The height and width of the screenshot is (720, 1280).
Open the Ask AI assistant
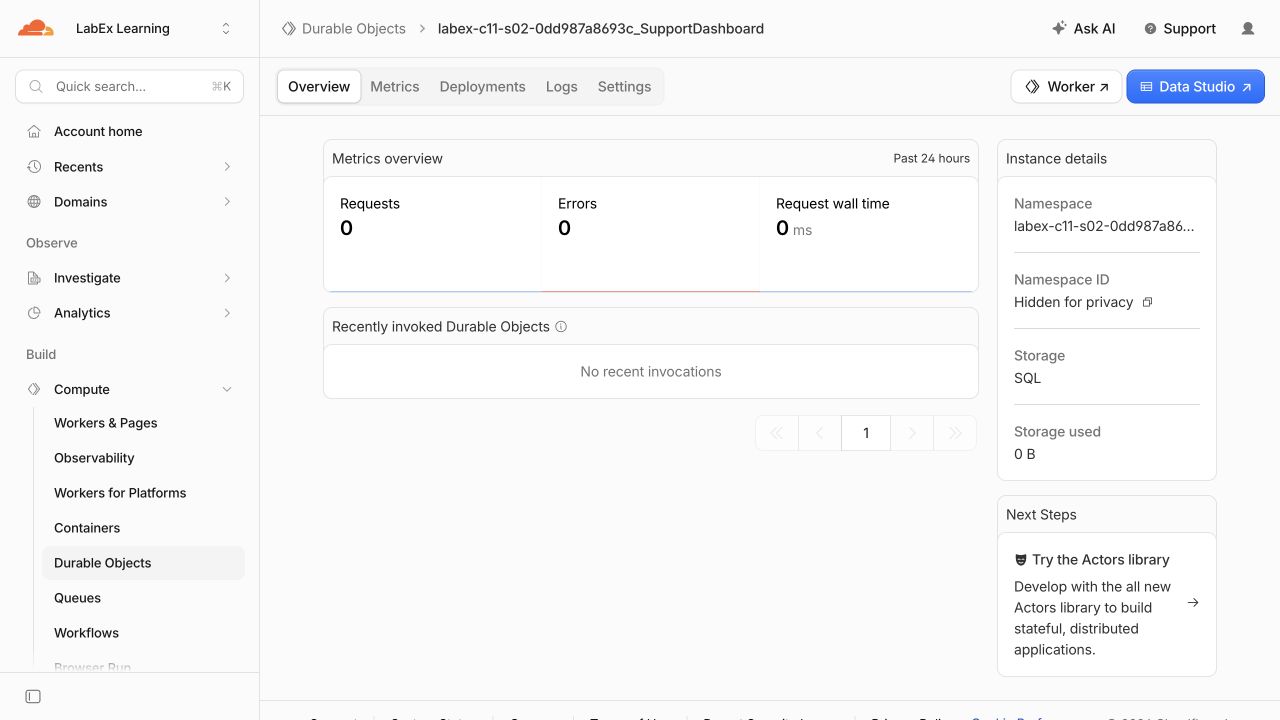pyautogui.click(x=1084, y=28)
